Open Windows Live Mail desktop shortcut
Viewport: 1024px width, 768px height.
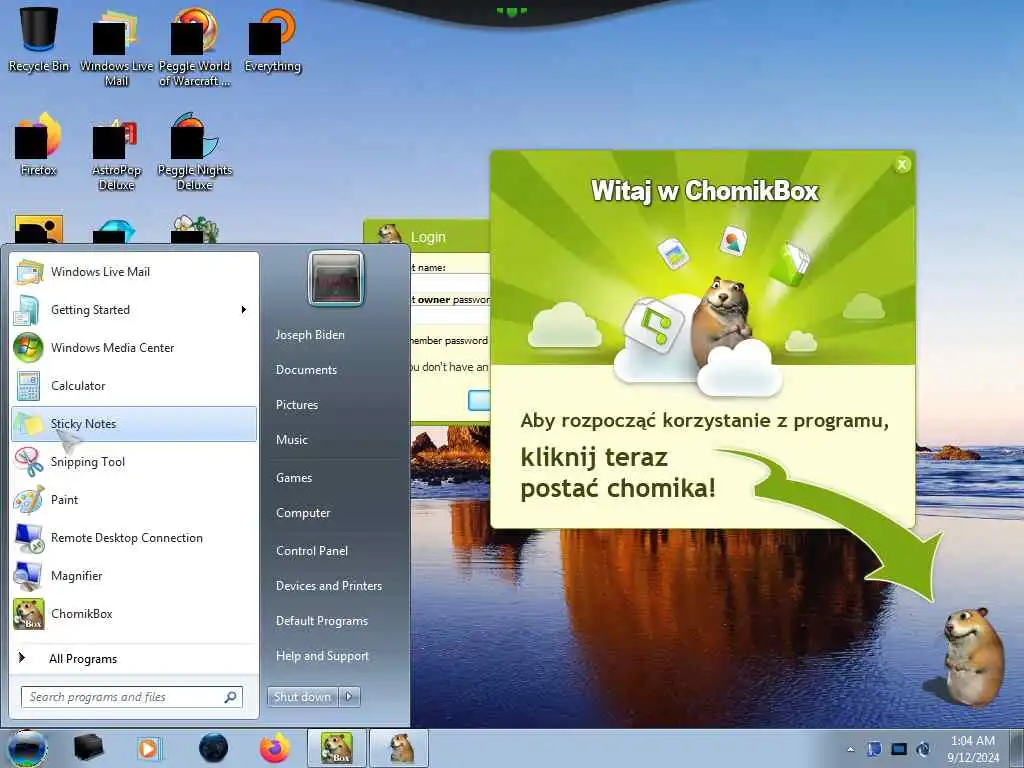116,49
